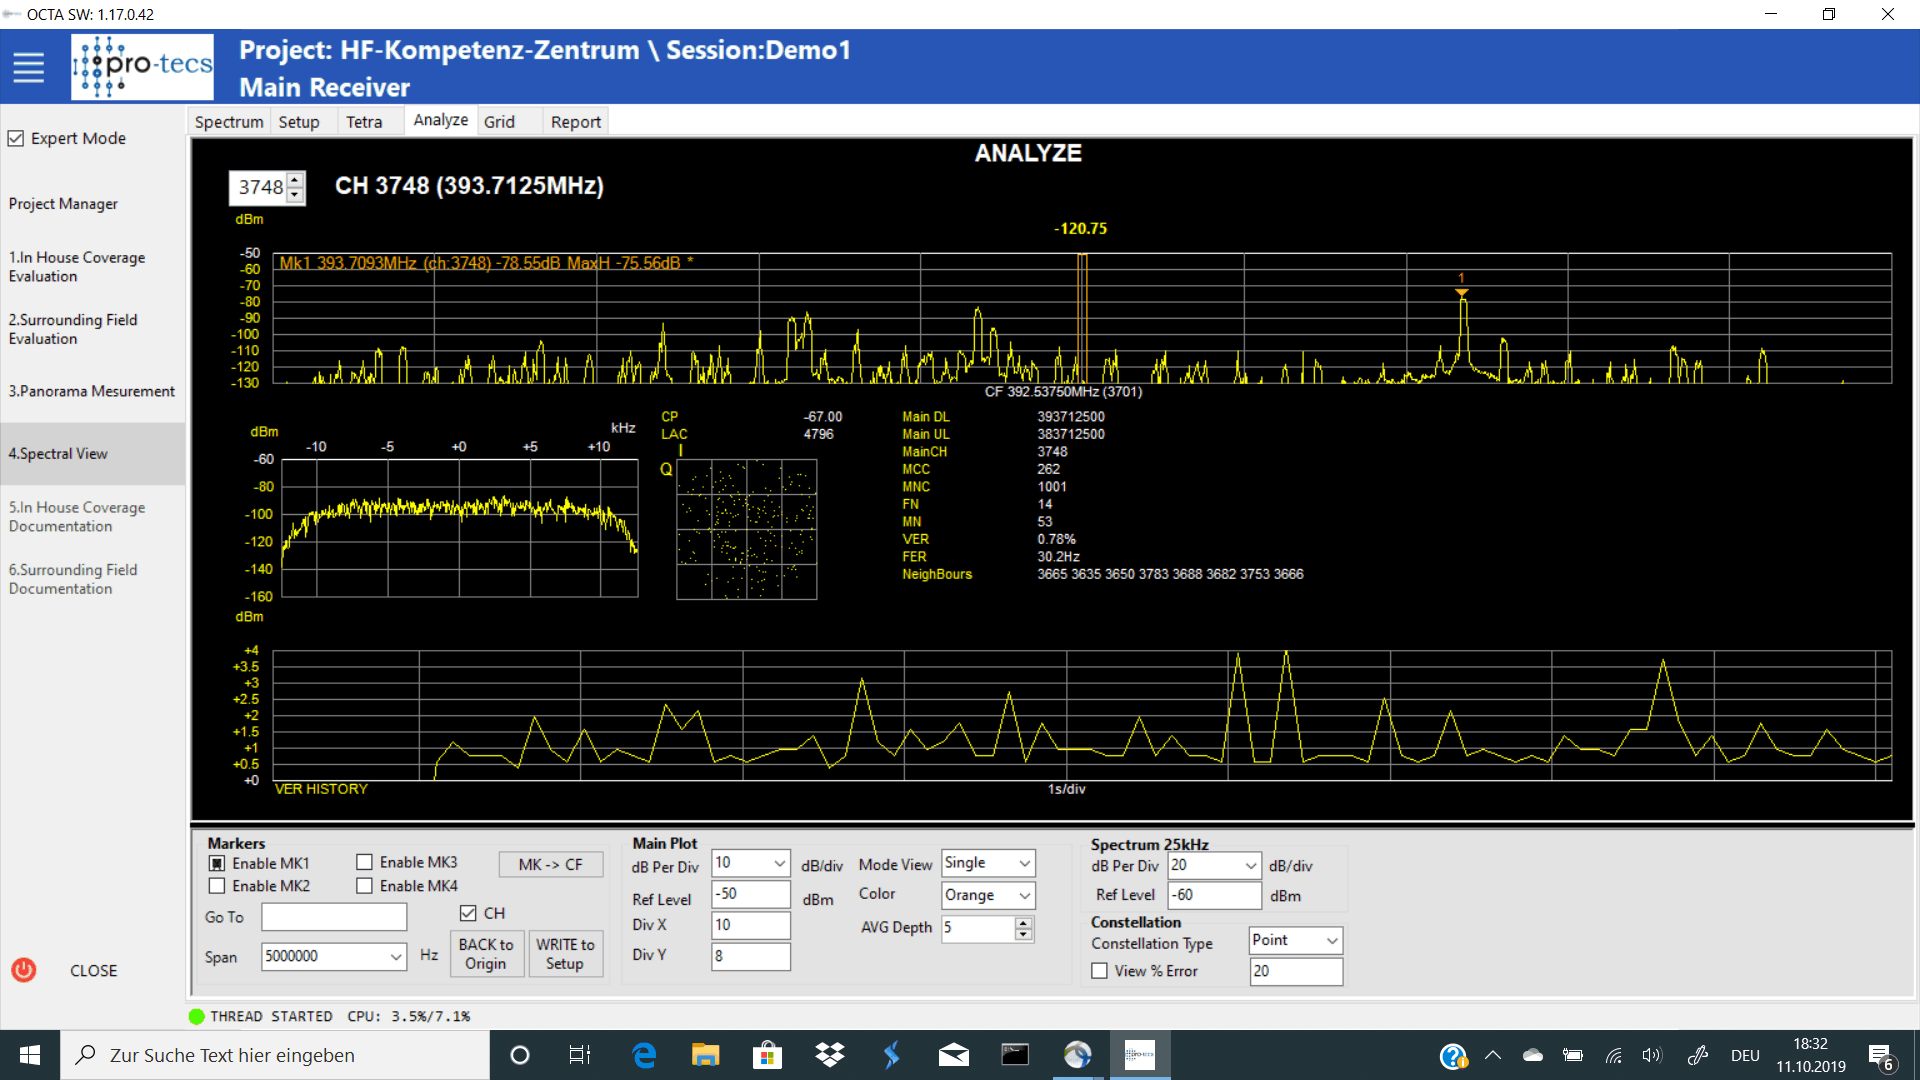Check View % Error option
The width and height of the screenshot is (1920, 1080).
click(1100, 971)
